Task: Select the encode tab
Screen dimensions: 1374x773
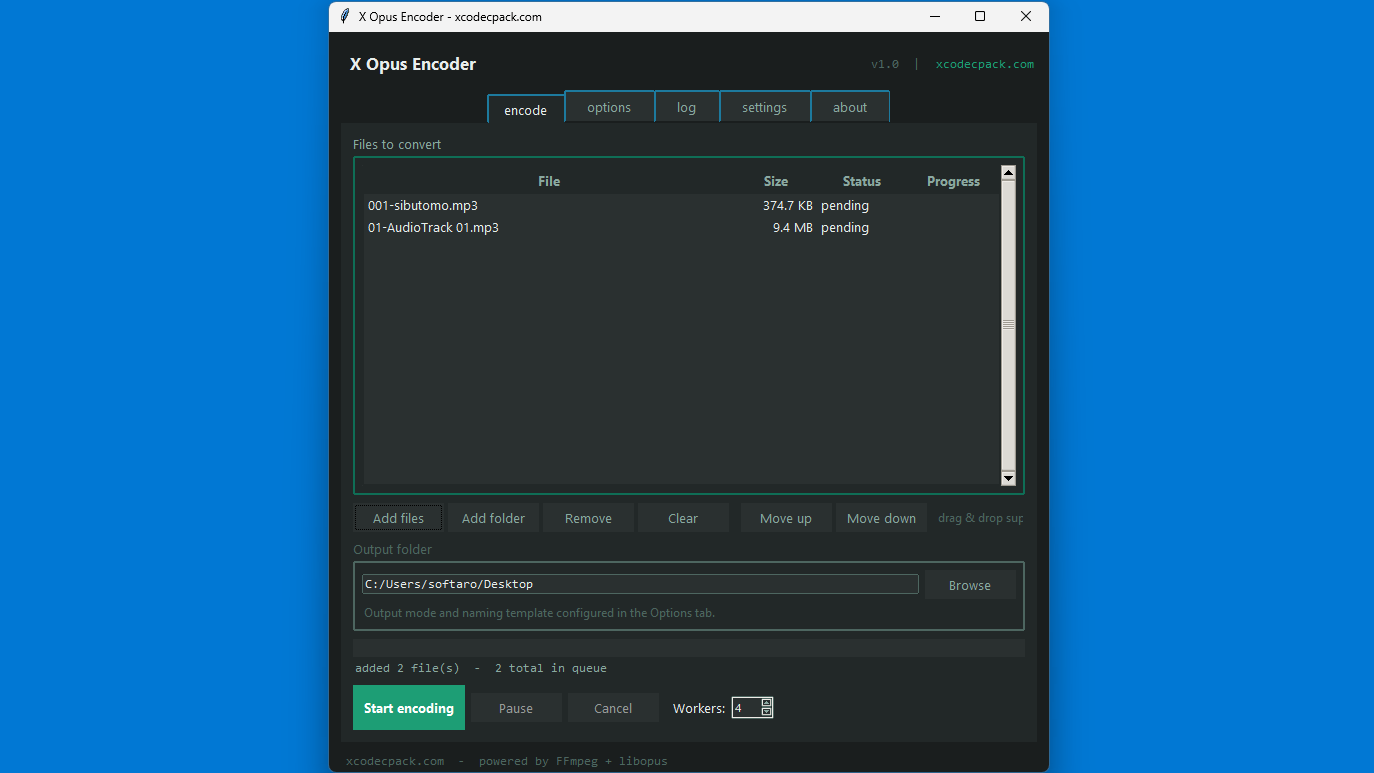Action: point(525,110)
